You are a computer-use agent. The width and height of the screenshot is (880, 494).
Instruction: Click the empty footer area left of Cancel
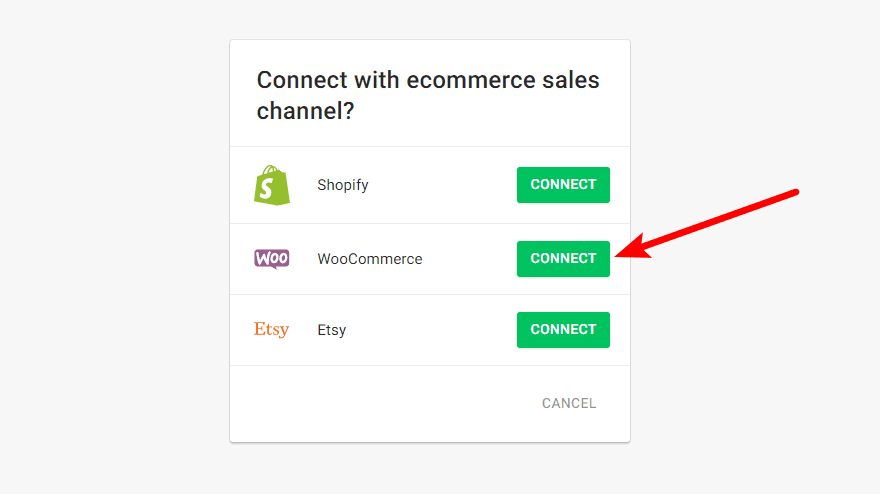click(x=380, y=404)
